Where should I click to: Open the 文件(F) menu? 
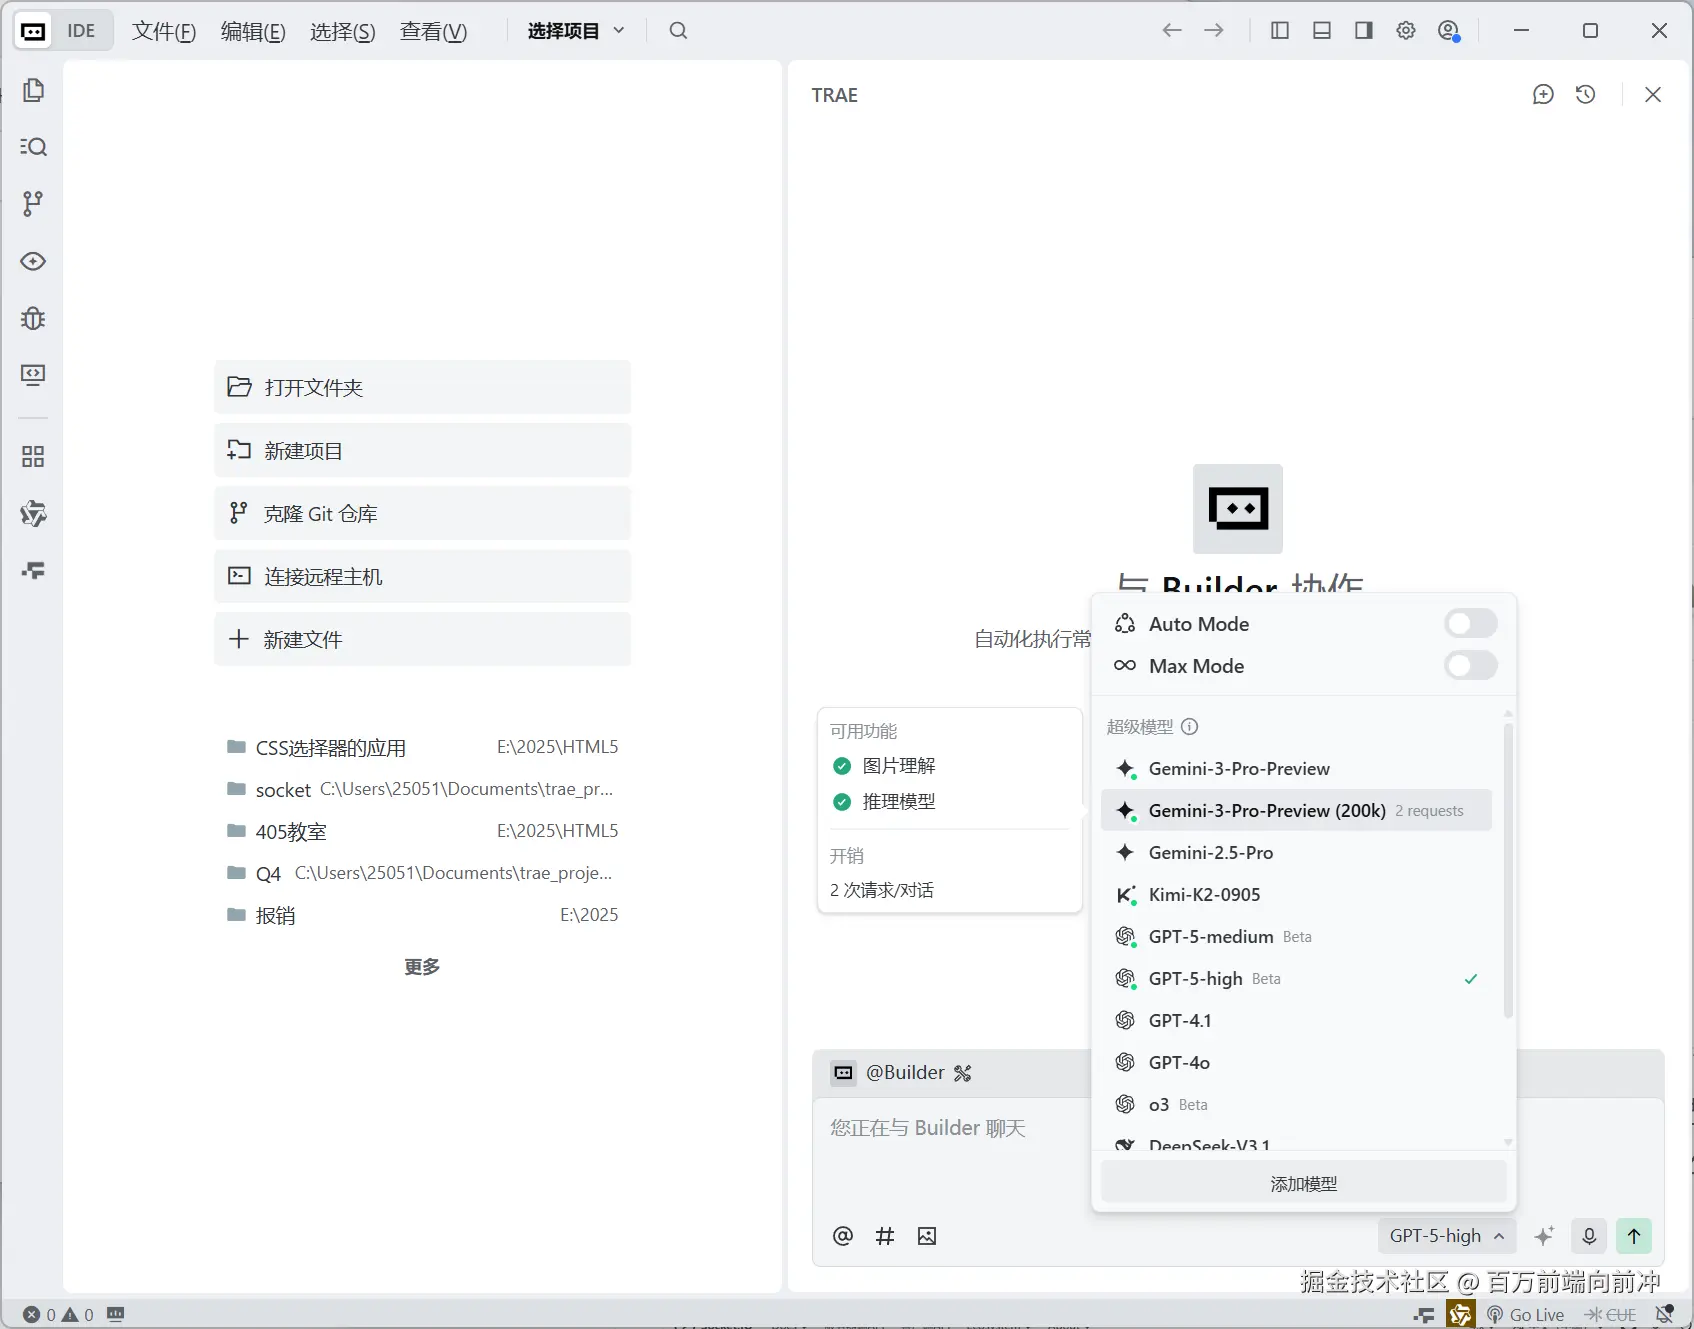click(x=163, y=31)
